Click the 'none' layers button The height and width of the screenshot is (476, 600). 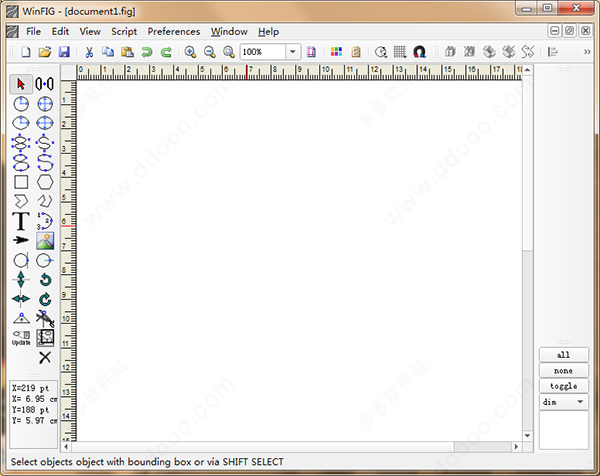point(564,370)
